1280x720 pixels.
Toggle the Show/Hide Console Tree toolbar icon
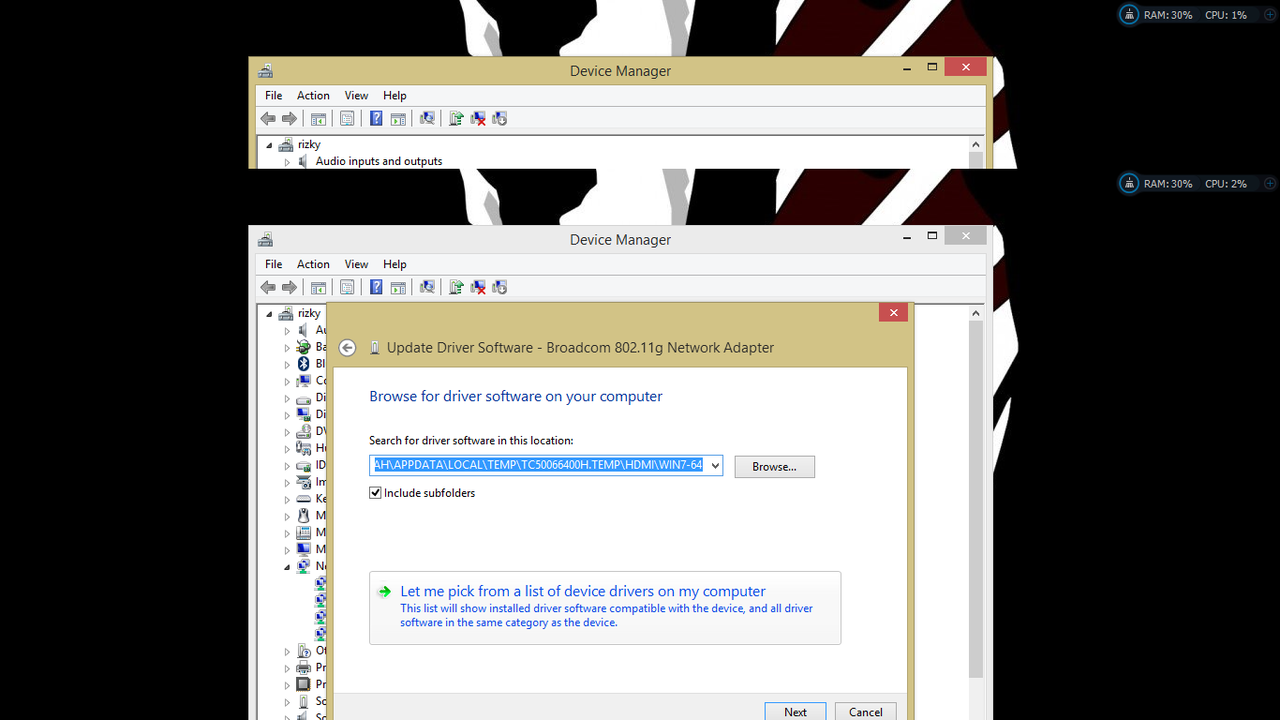[317, 287]
